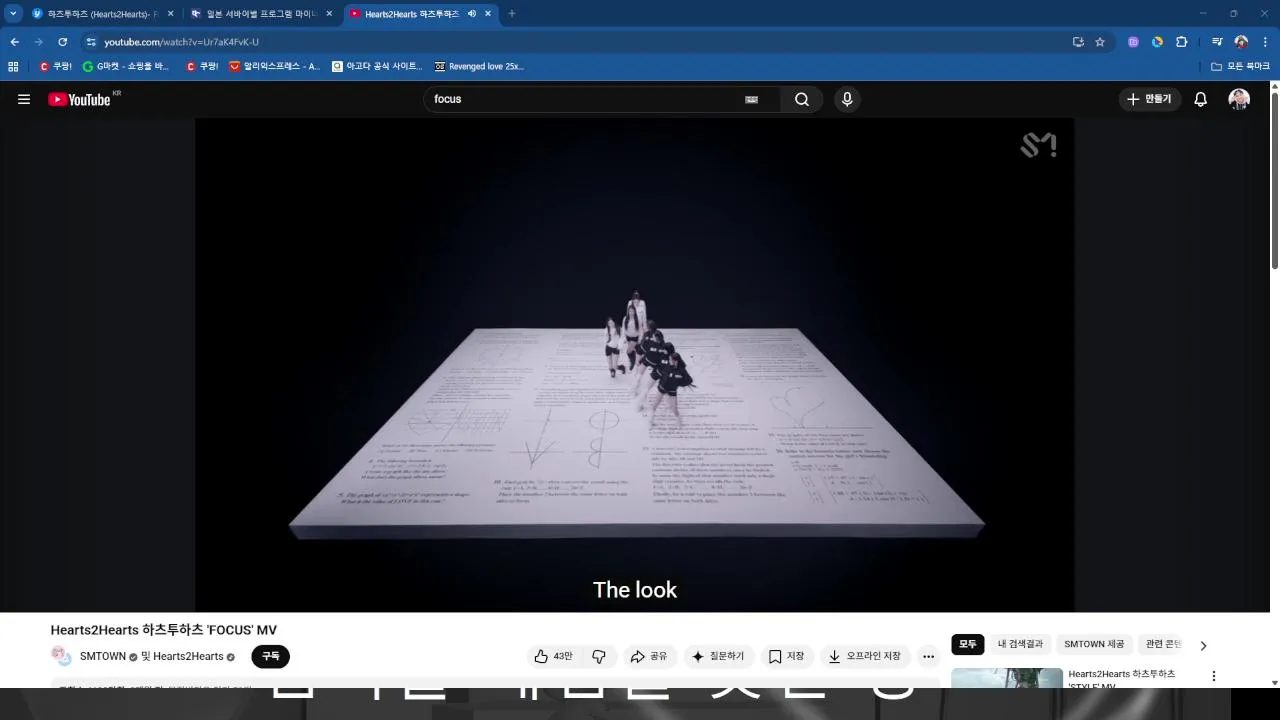Ask about video with 질문하기
The image size is (1280, 720).
point(718,656)
